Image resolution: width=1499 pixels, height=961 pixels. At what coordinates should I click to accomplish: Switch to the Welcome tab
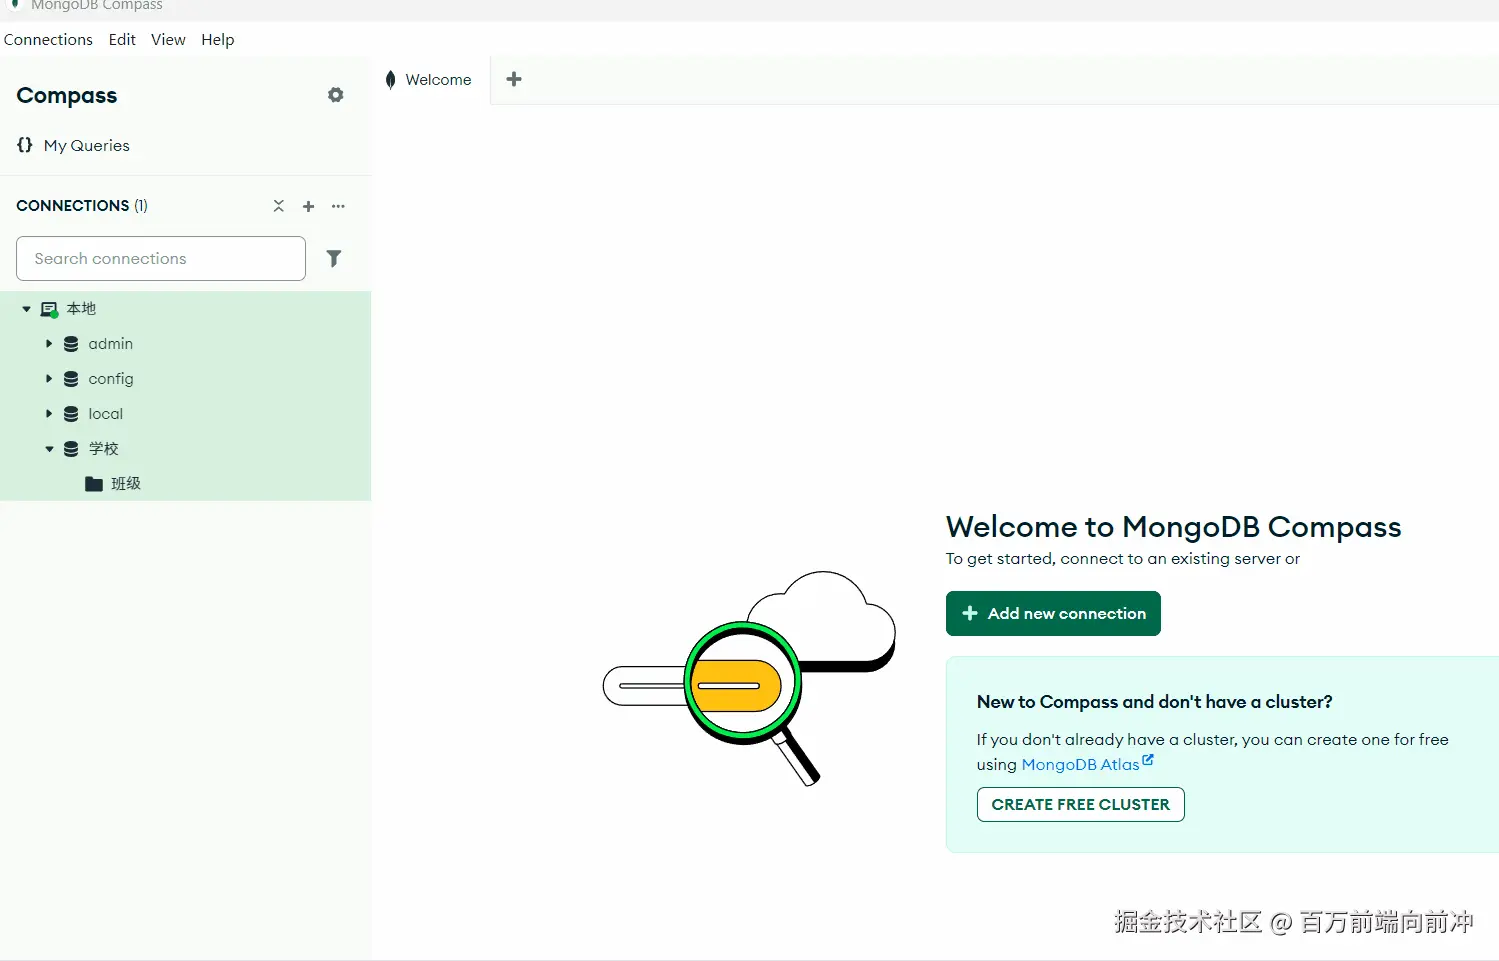tap(430, 80)
